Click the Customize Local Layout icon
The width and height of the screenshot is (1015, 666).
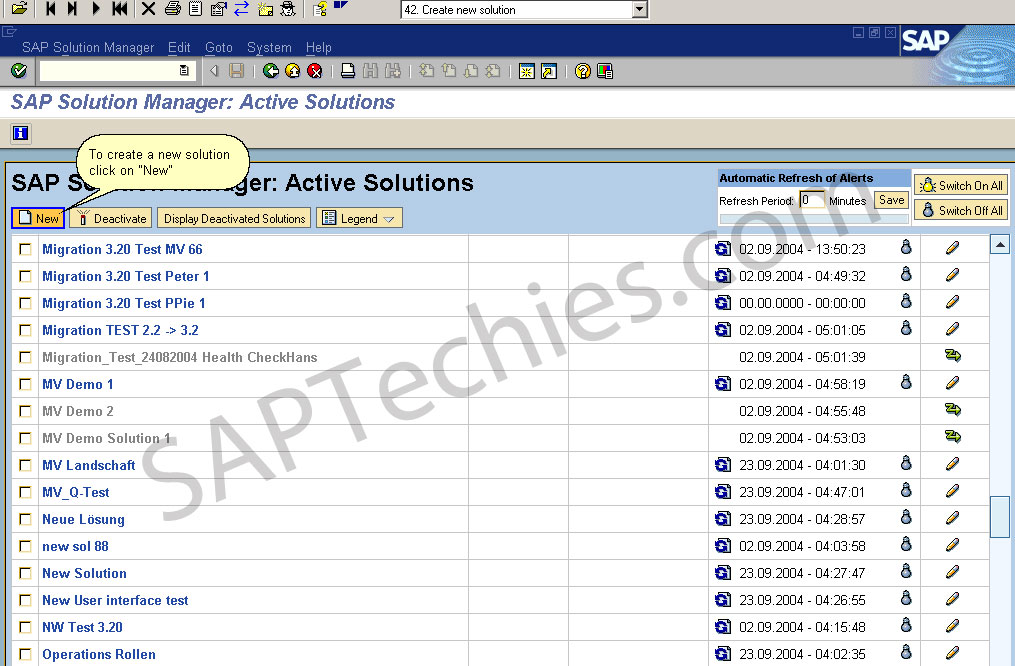click(605, 71)
